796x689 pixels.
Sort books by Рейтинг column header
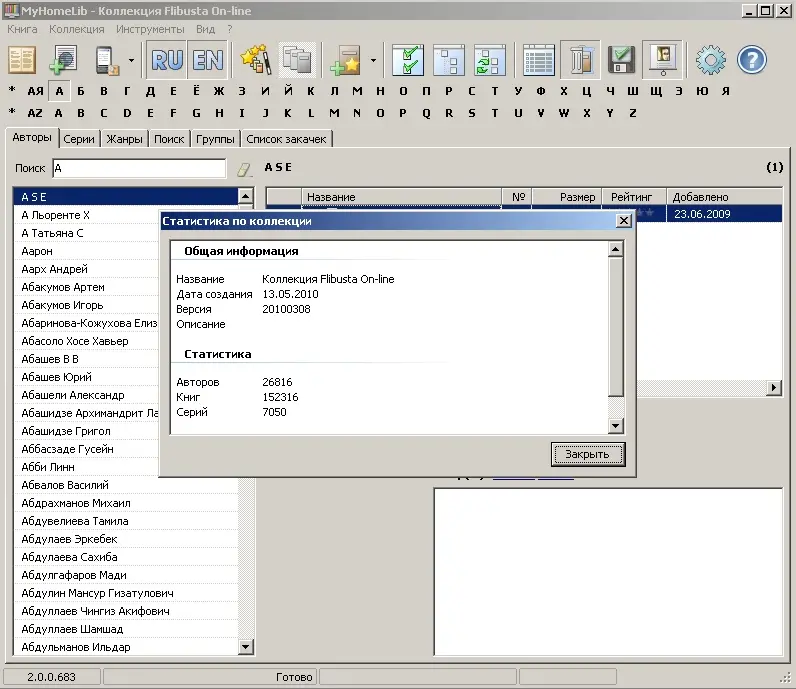pyautogui.click(x=634, y=197)
